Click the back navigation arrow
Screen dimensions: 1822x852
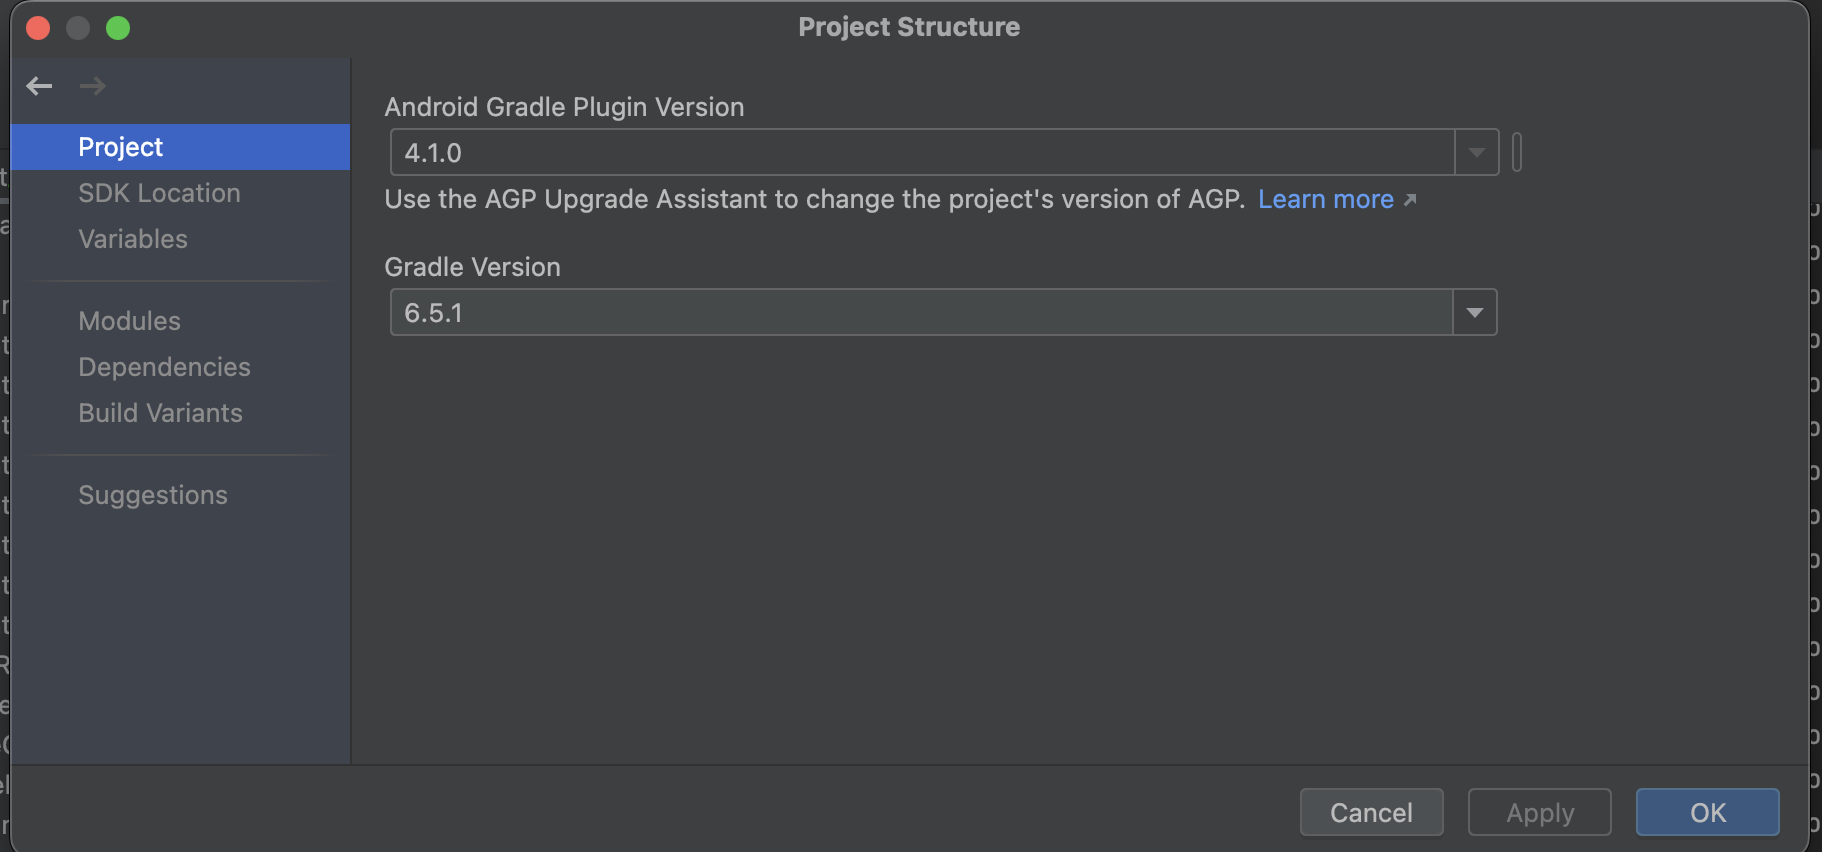point(39,86)
